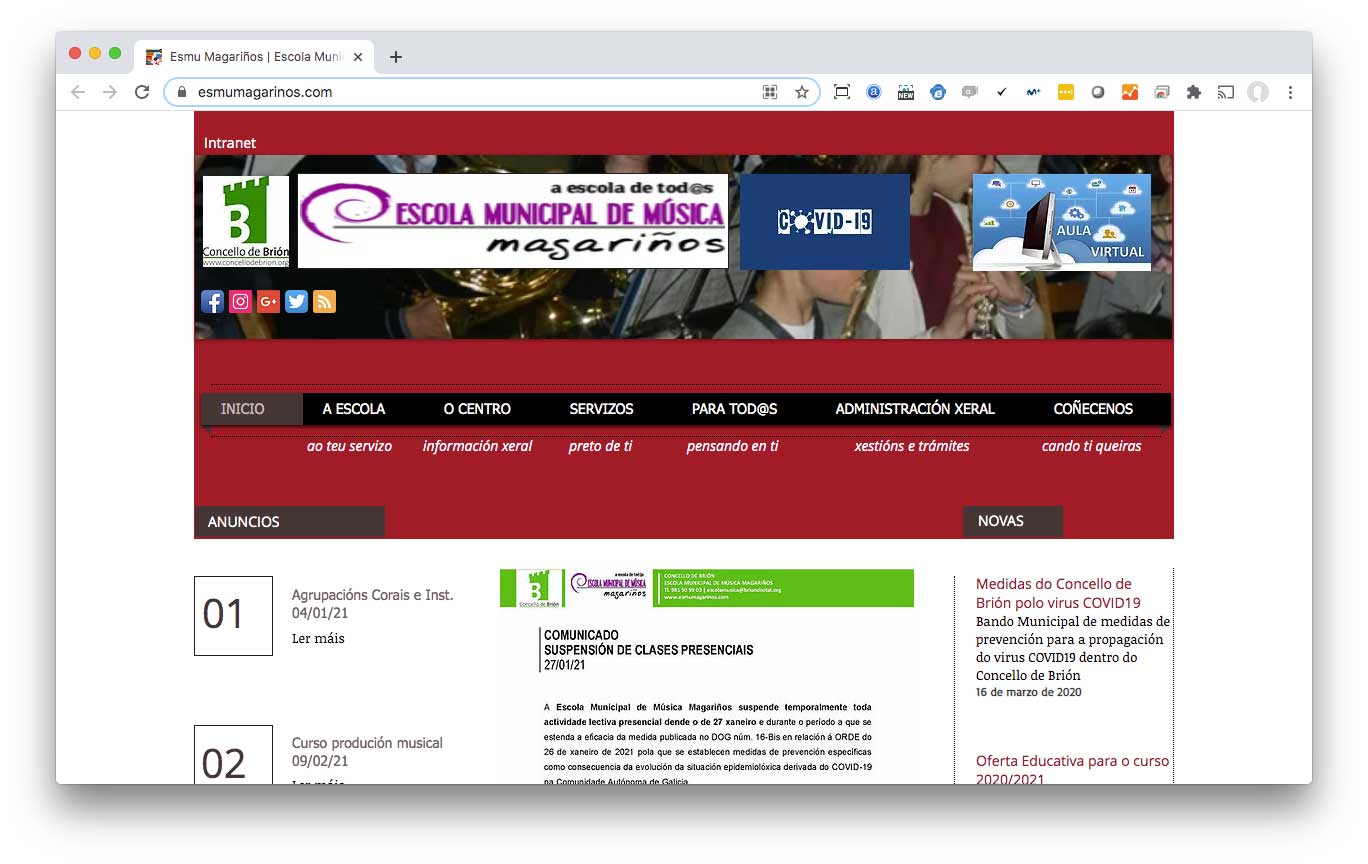Screen dimensions: 1368x864
Task: Click the checkmark extension icon
Action: point(1002,92)
